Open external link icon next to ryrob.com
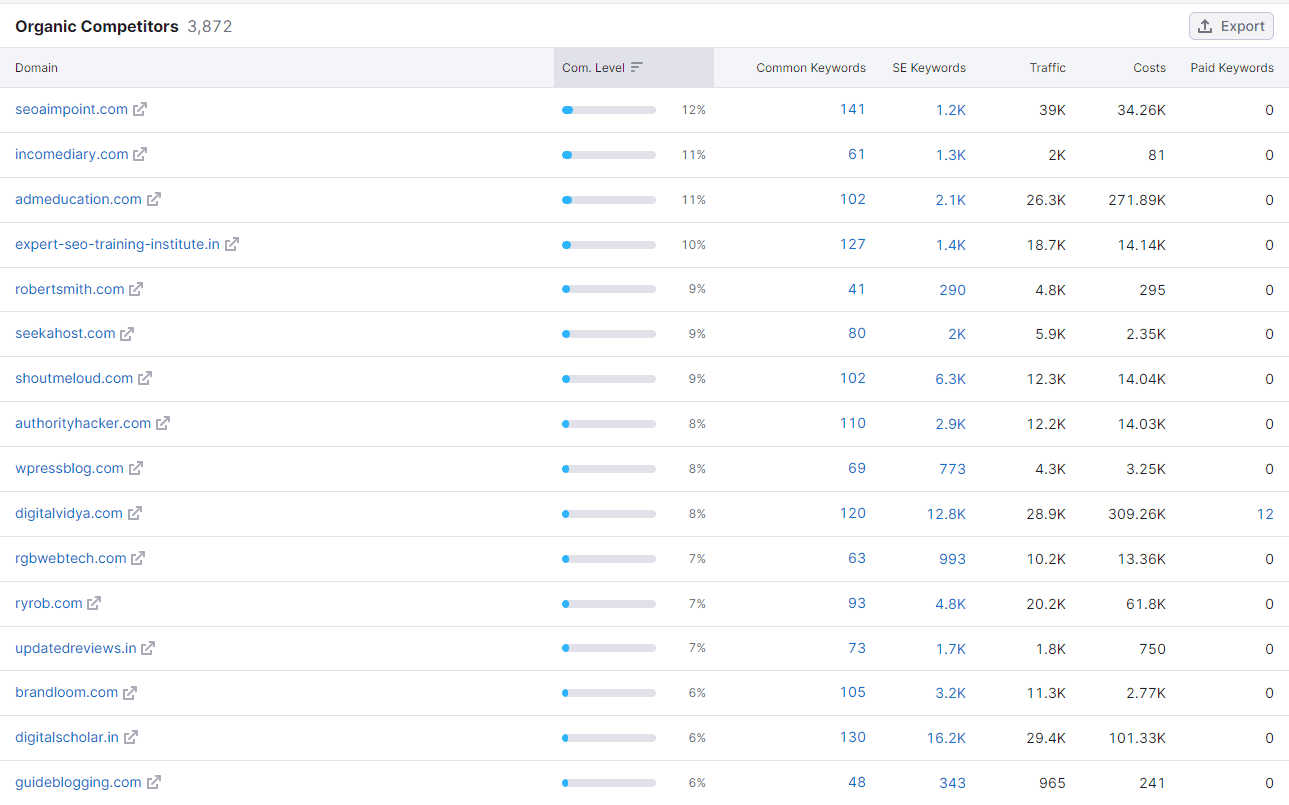This screenshot has height=805, width=1289. pyautogui.click(x=94, y=604)
